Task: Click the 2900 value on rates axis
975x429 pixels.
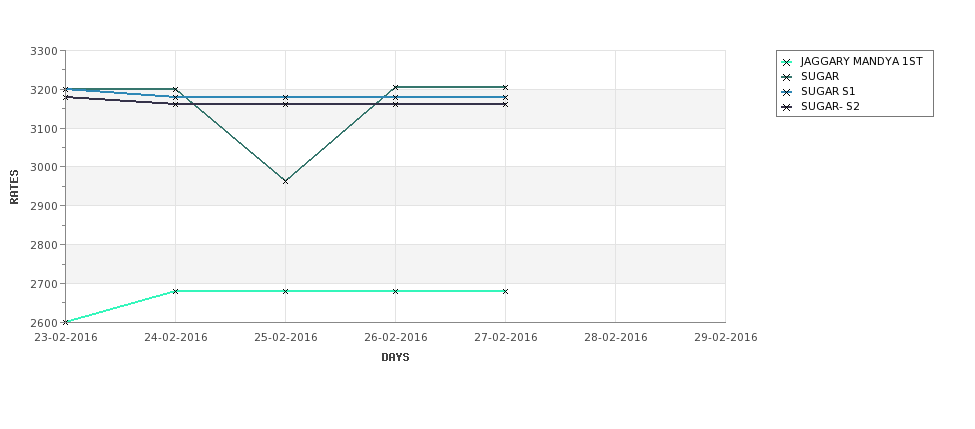Action: point(44,206)
